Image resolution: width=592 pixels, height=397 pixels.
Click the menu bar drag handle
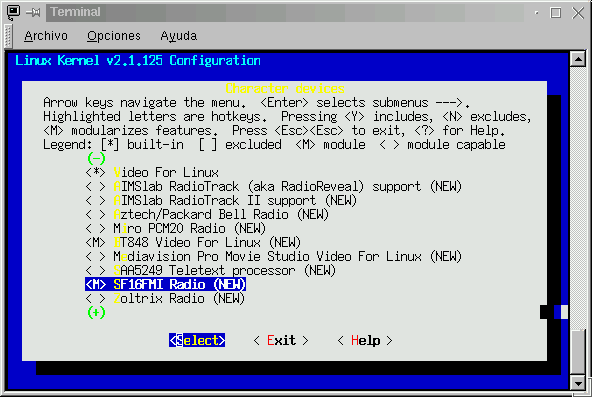[8, 37]
